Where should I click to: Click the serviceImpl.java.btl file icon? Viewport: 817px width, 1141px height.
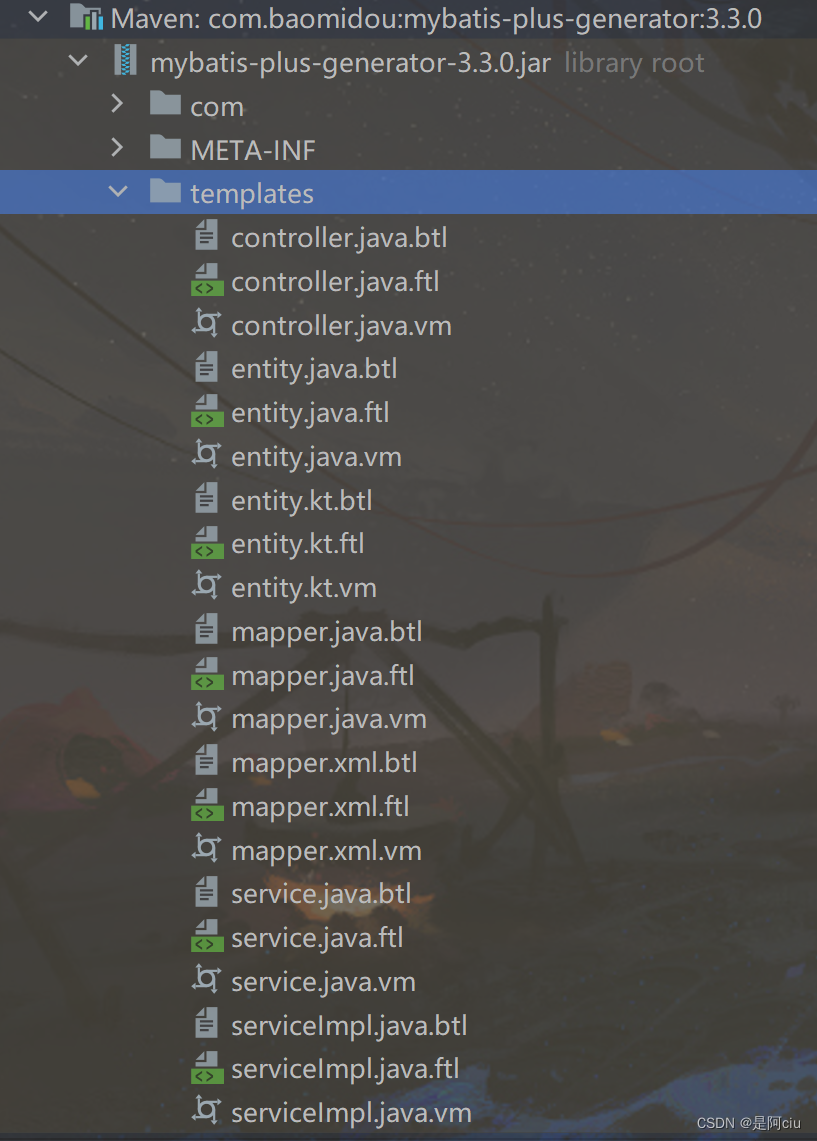coord(207,1023)
